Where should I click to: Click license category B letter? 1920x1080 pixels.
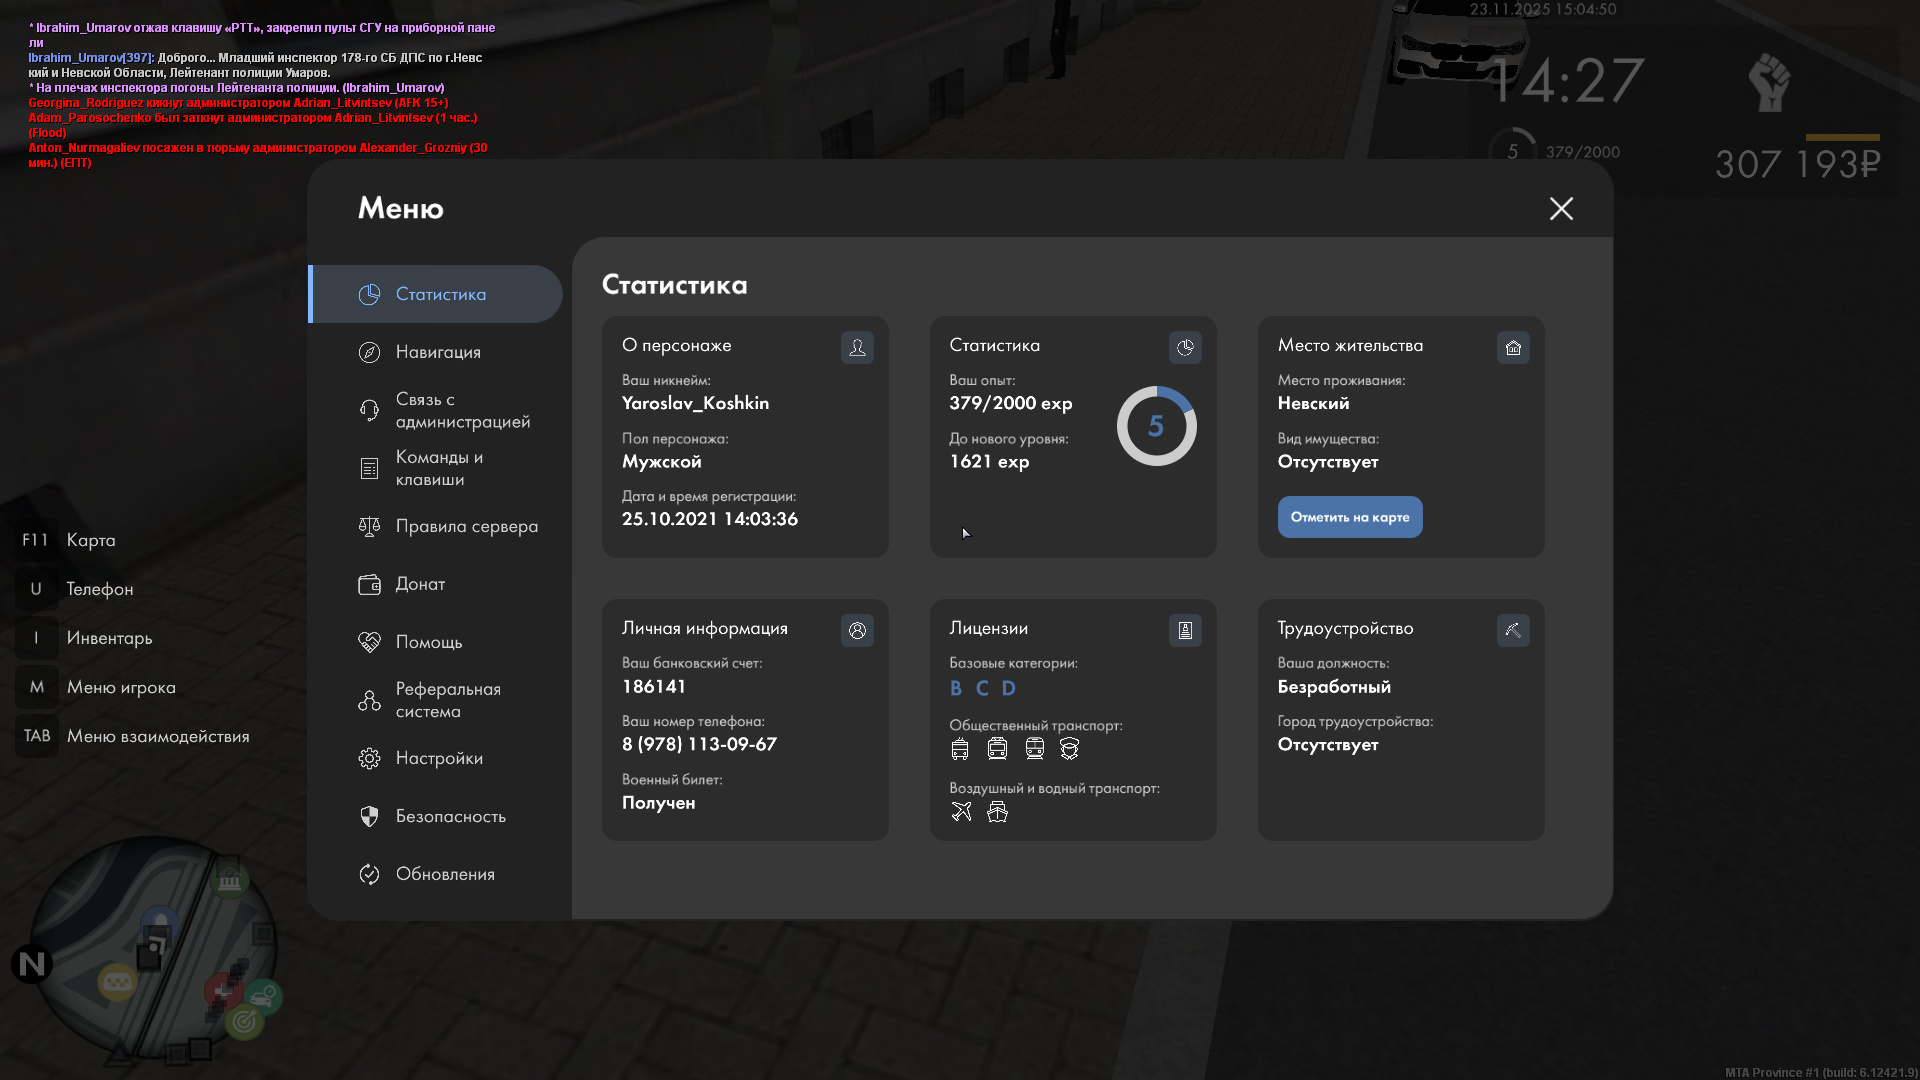[x=956, y=688]
